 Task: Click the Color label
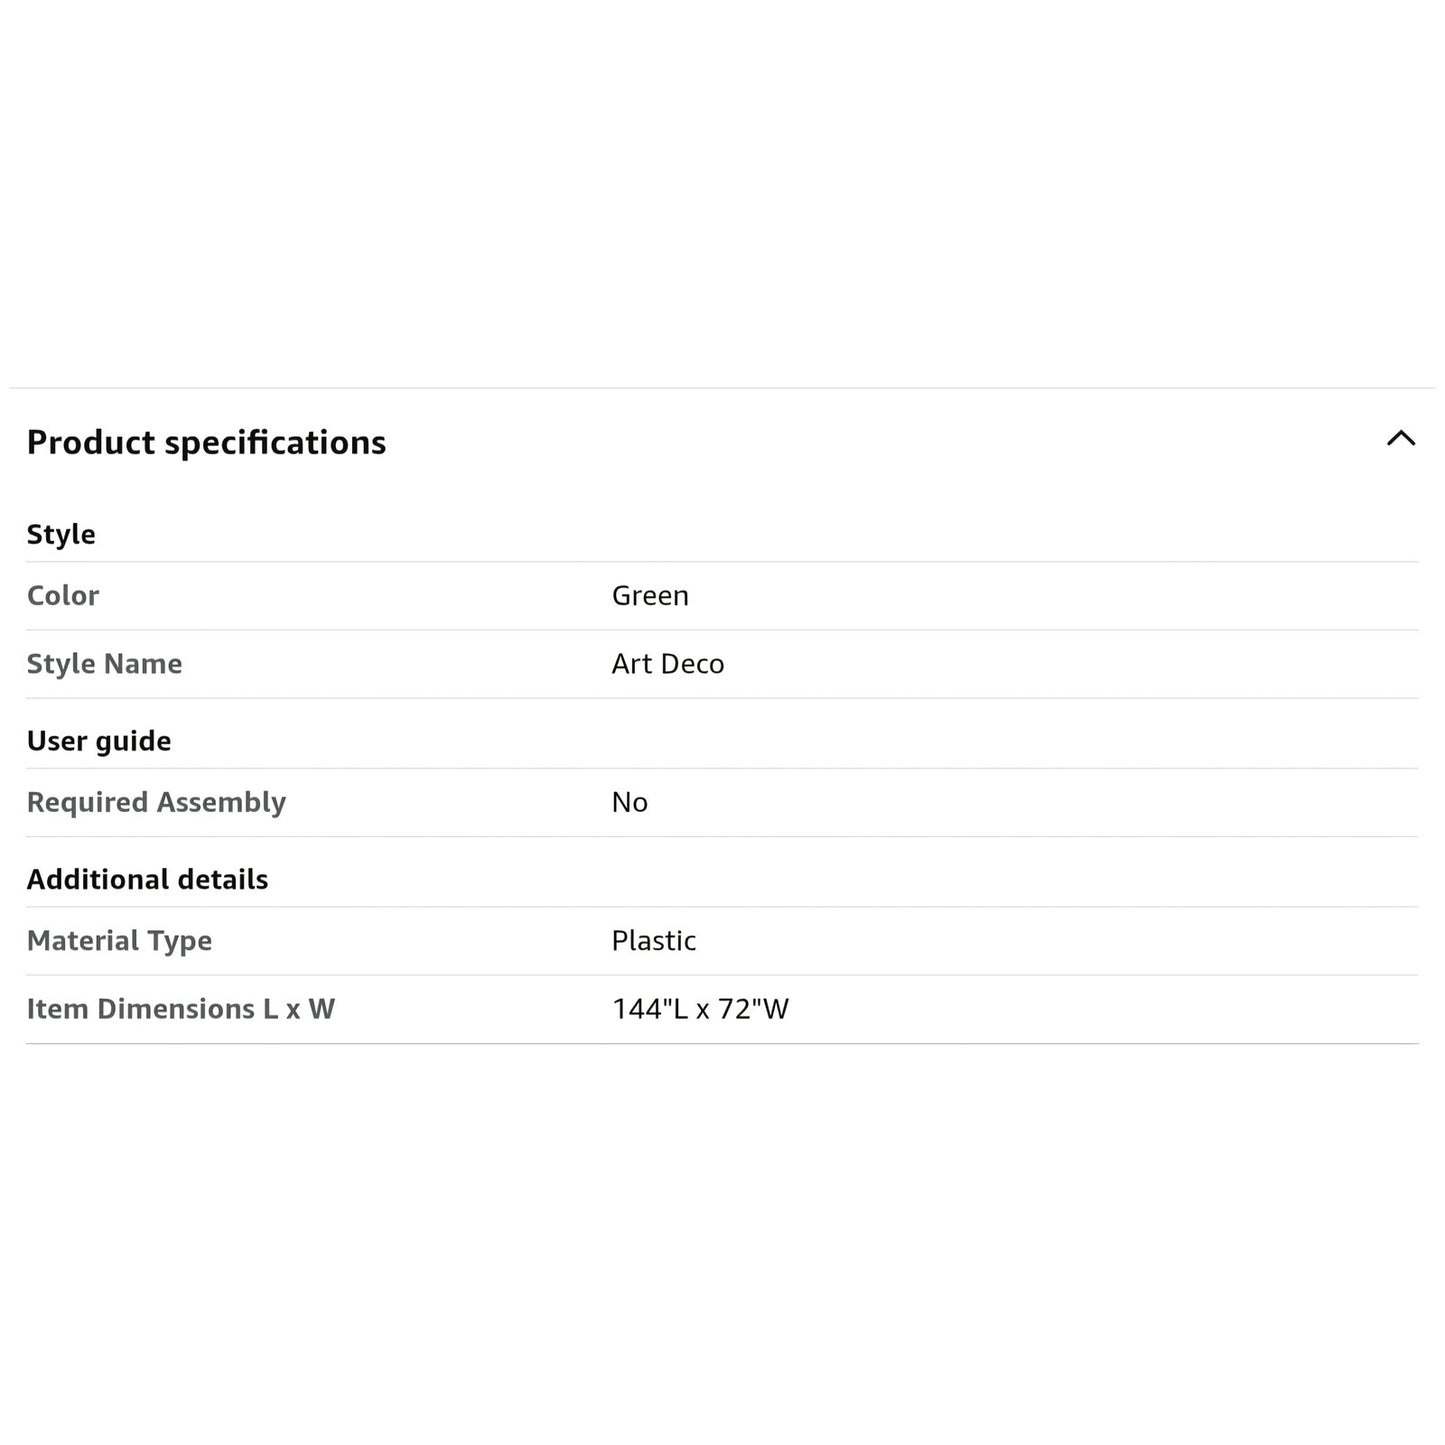[x=63, y=595]
